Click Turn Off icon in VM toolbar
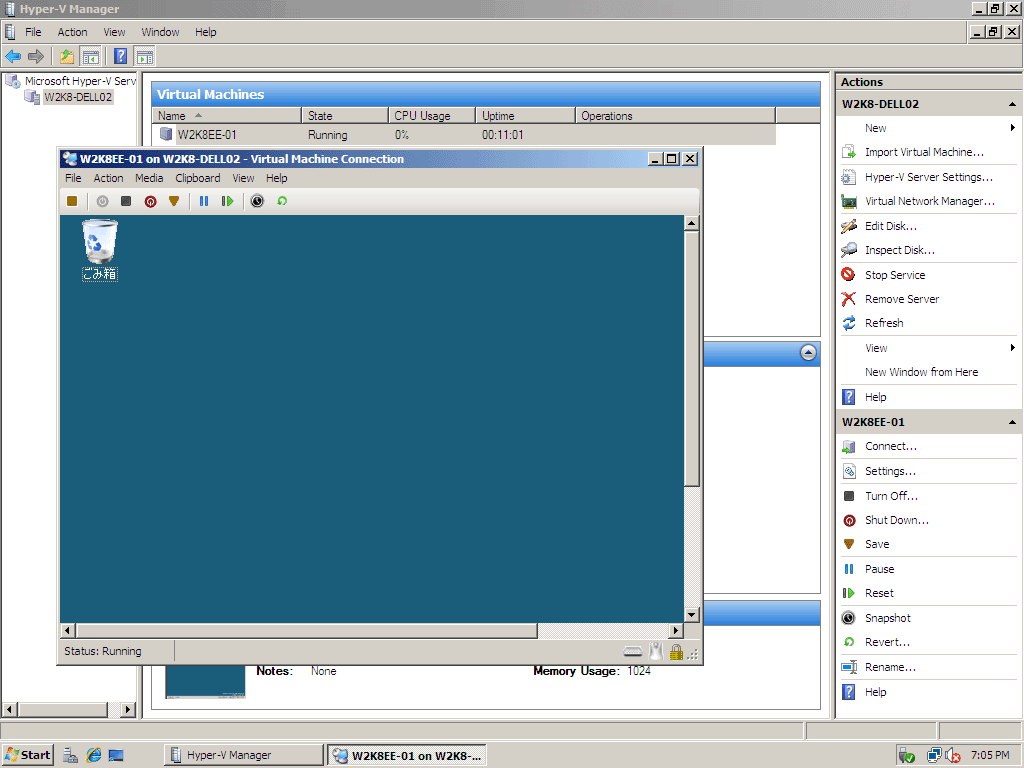This screenshot has height=768, width=1024. tap(126, 201)
